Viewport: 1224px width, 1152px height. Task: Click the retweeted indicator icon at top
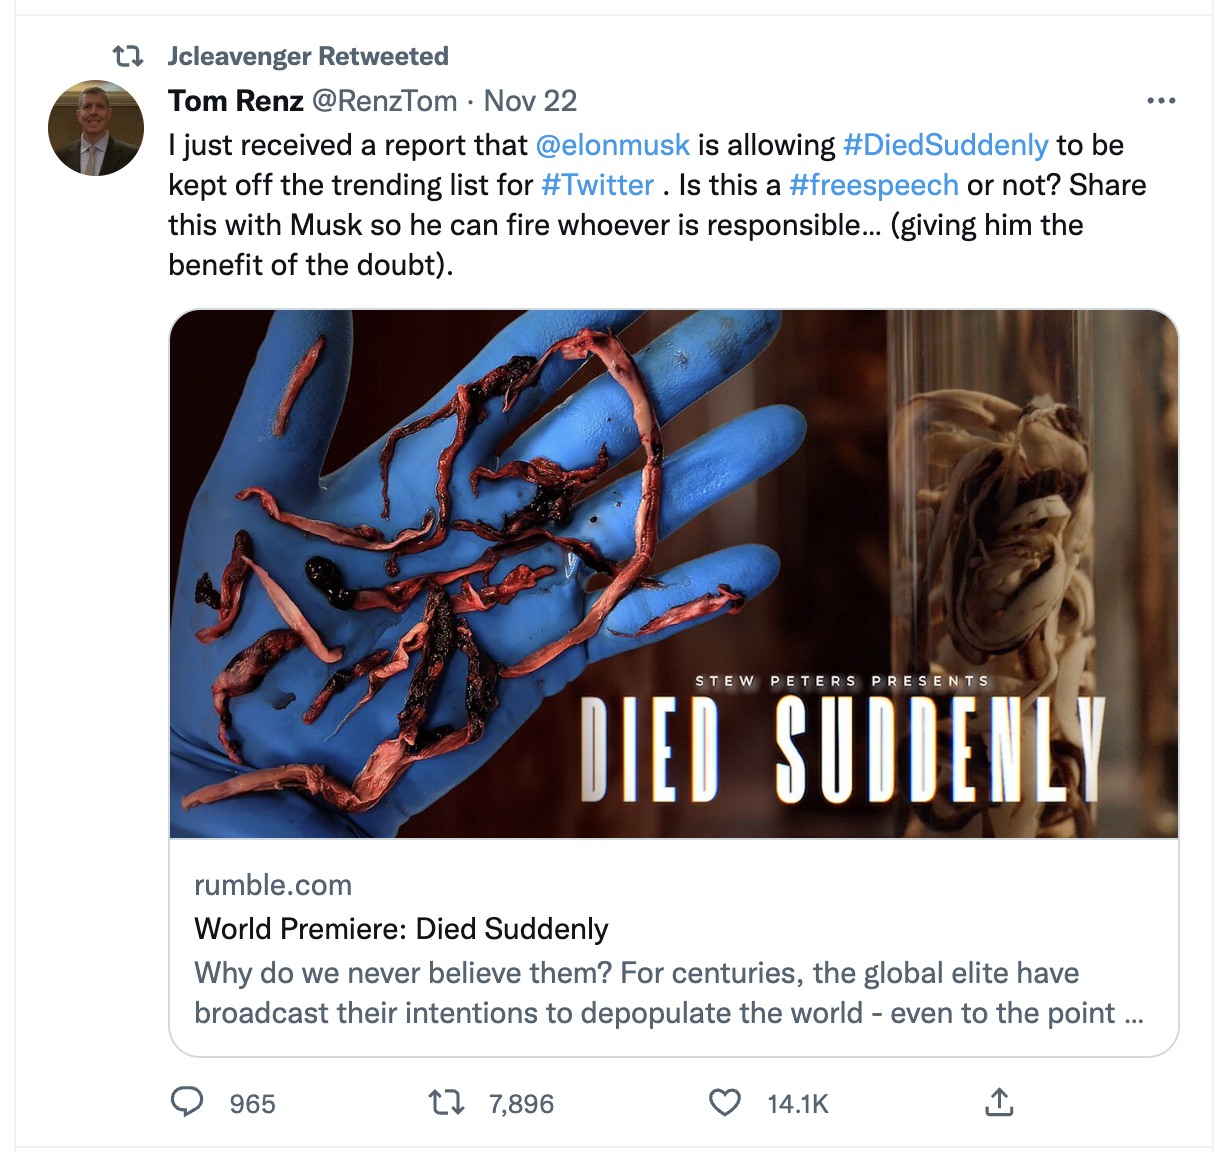tap(128, 57)
